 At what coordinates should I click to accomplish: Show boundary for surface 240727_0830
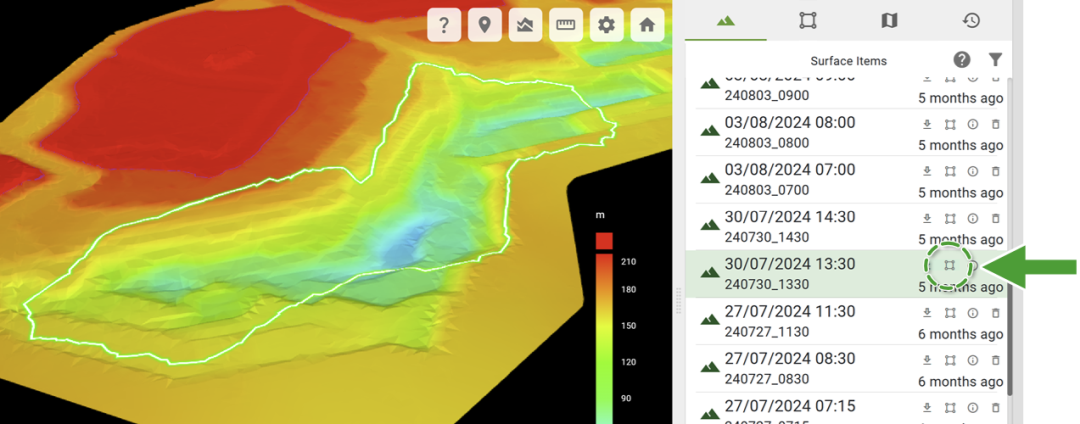point(950,360)
